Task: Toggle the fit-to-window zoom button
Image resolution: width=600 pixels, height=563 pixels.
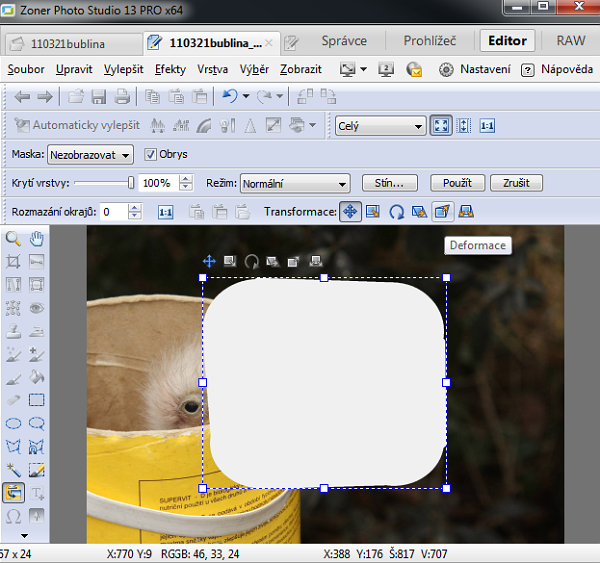Action: point(441,126)
